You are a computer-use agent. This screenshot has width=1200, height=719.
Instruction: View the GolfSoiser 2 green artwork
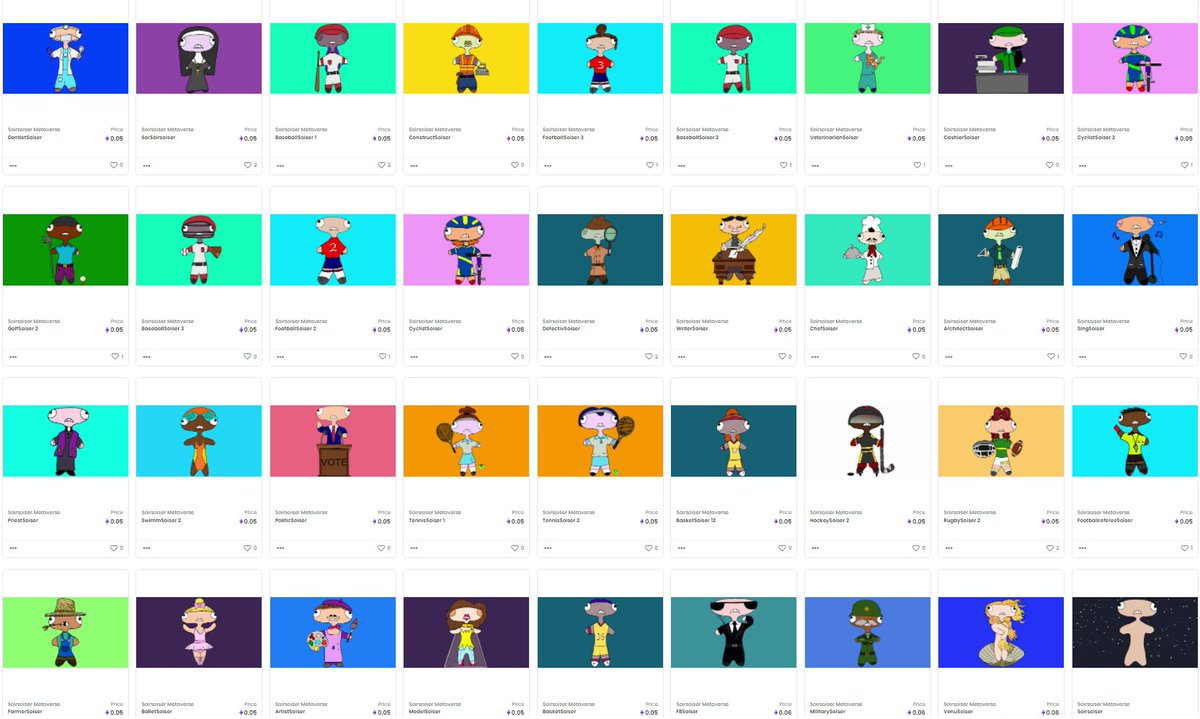(66, 250)
